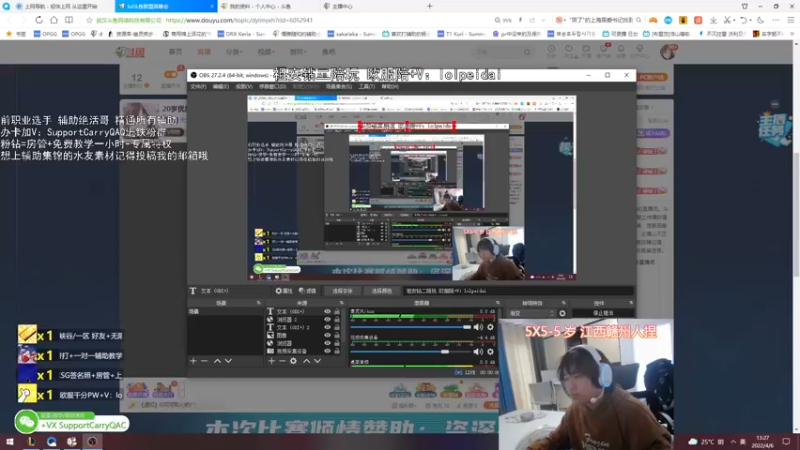Click the Douyu site search box
Image resolution: width=800 pixels, height=450 pixels.
[x=503, y=52]
